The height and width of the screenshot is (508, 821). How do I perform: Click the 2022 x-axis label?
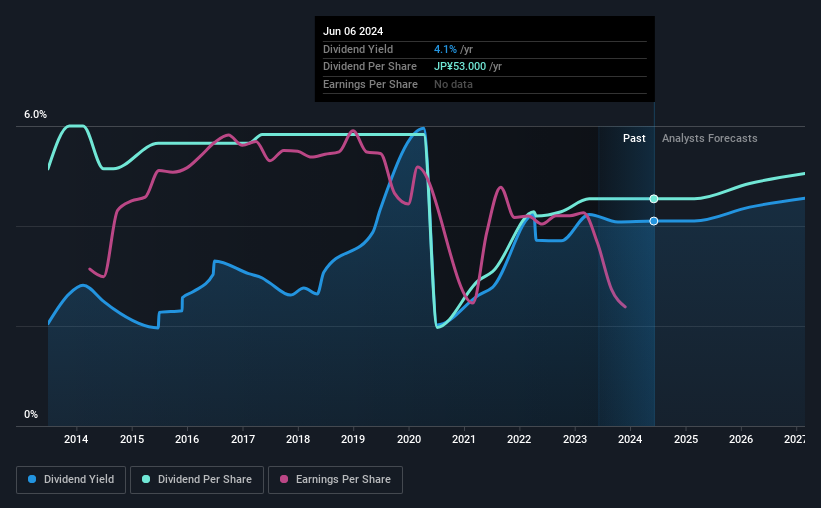(519, 439)
